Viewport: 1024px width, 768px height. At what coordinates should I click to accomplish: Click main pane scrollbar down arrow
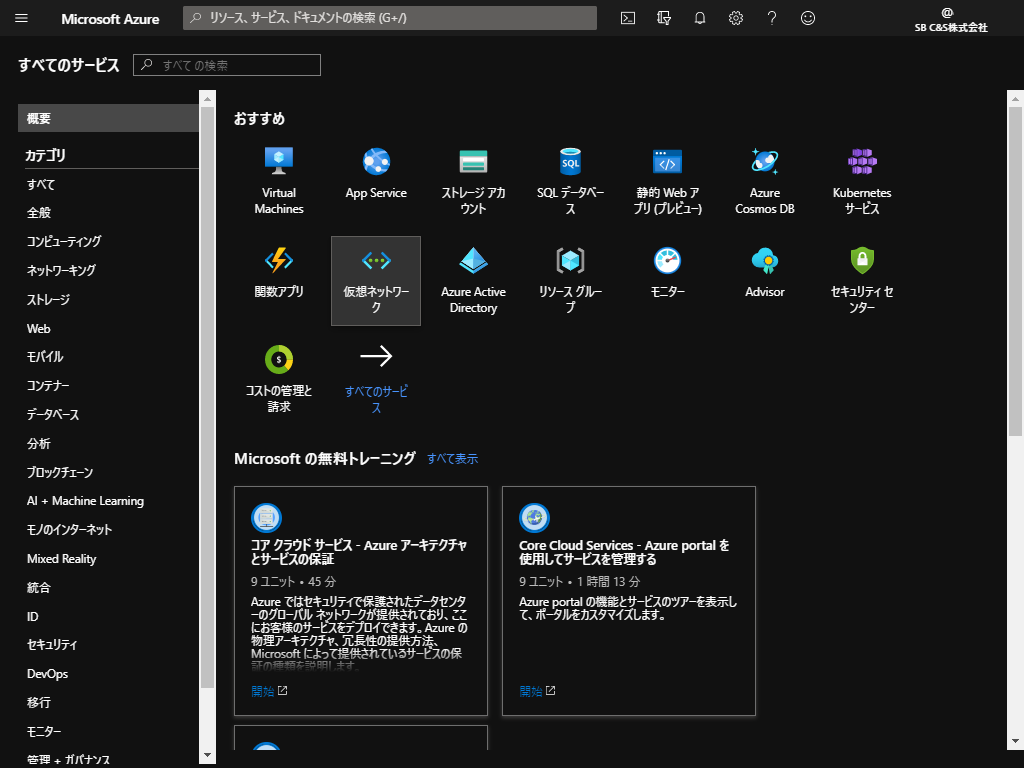1015,741
